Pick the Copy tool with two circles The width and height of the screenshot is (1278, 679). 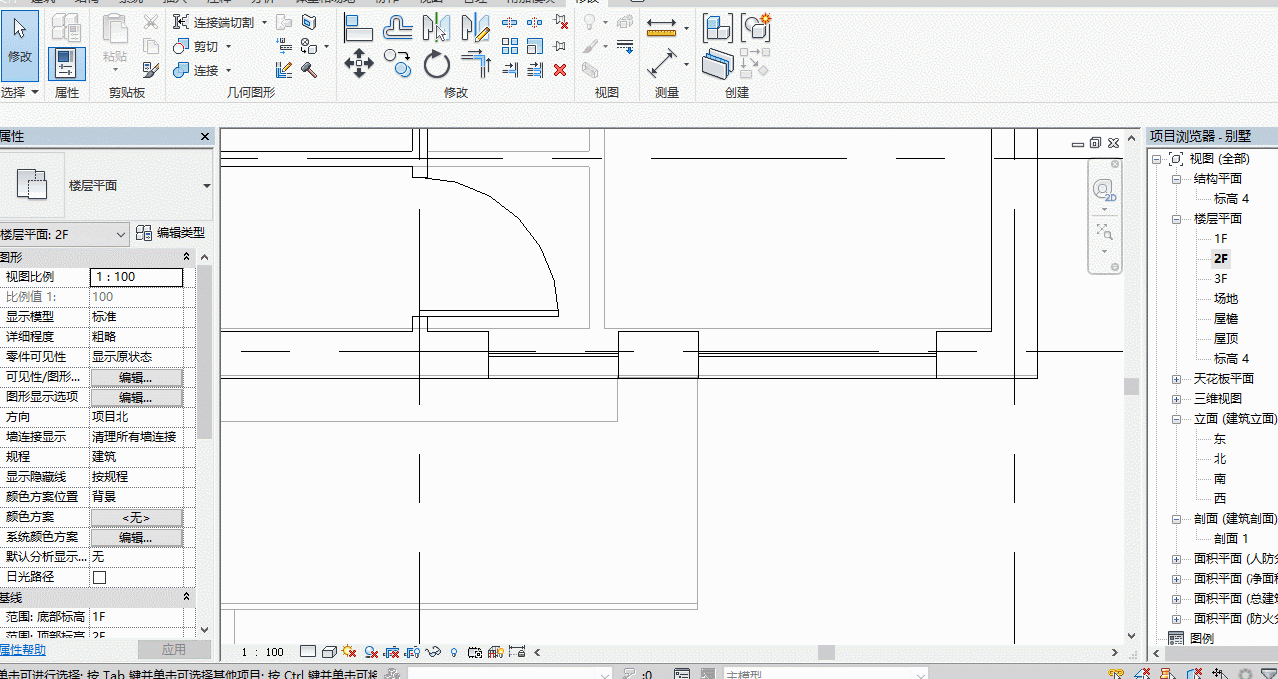tap(398, 65)
